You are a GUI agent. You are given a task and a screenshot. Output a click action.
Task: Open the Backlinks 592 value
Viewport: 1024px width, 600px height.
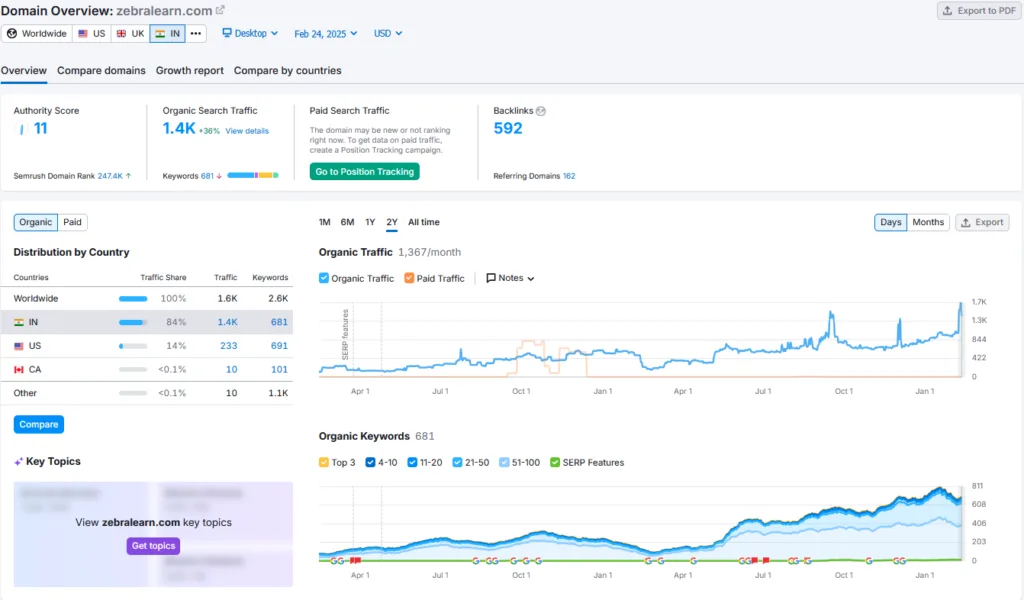508,129
